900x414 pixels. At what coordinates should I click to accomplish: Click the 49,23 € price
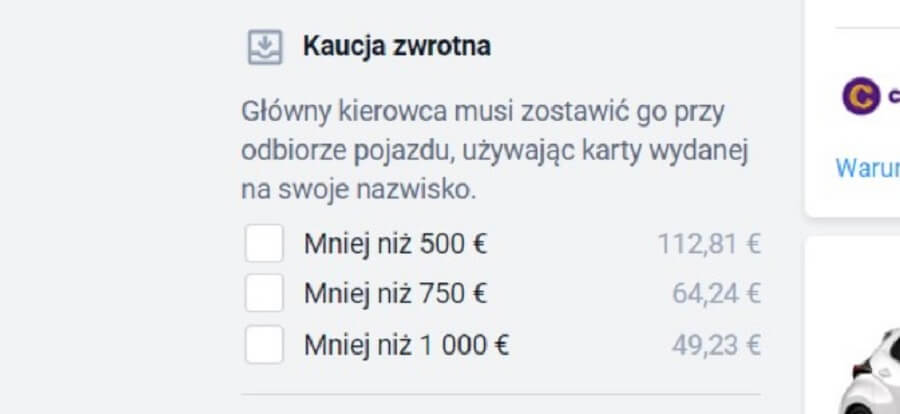click(x=716, y=346)
